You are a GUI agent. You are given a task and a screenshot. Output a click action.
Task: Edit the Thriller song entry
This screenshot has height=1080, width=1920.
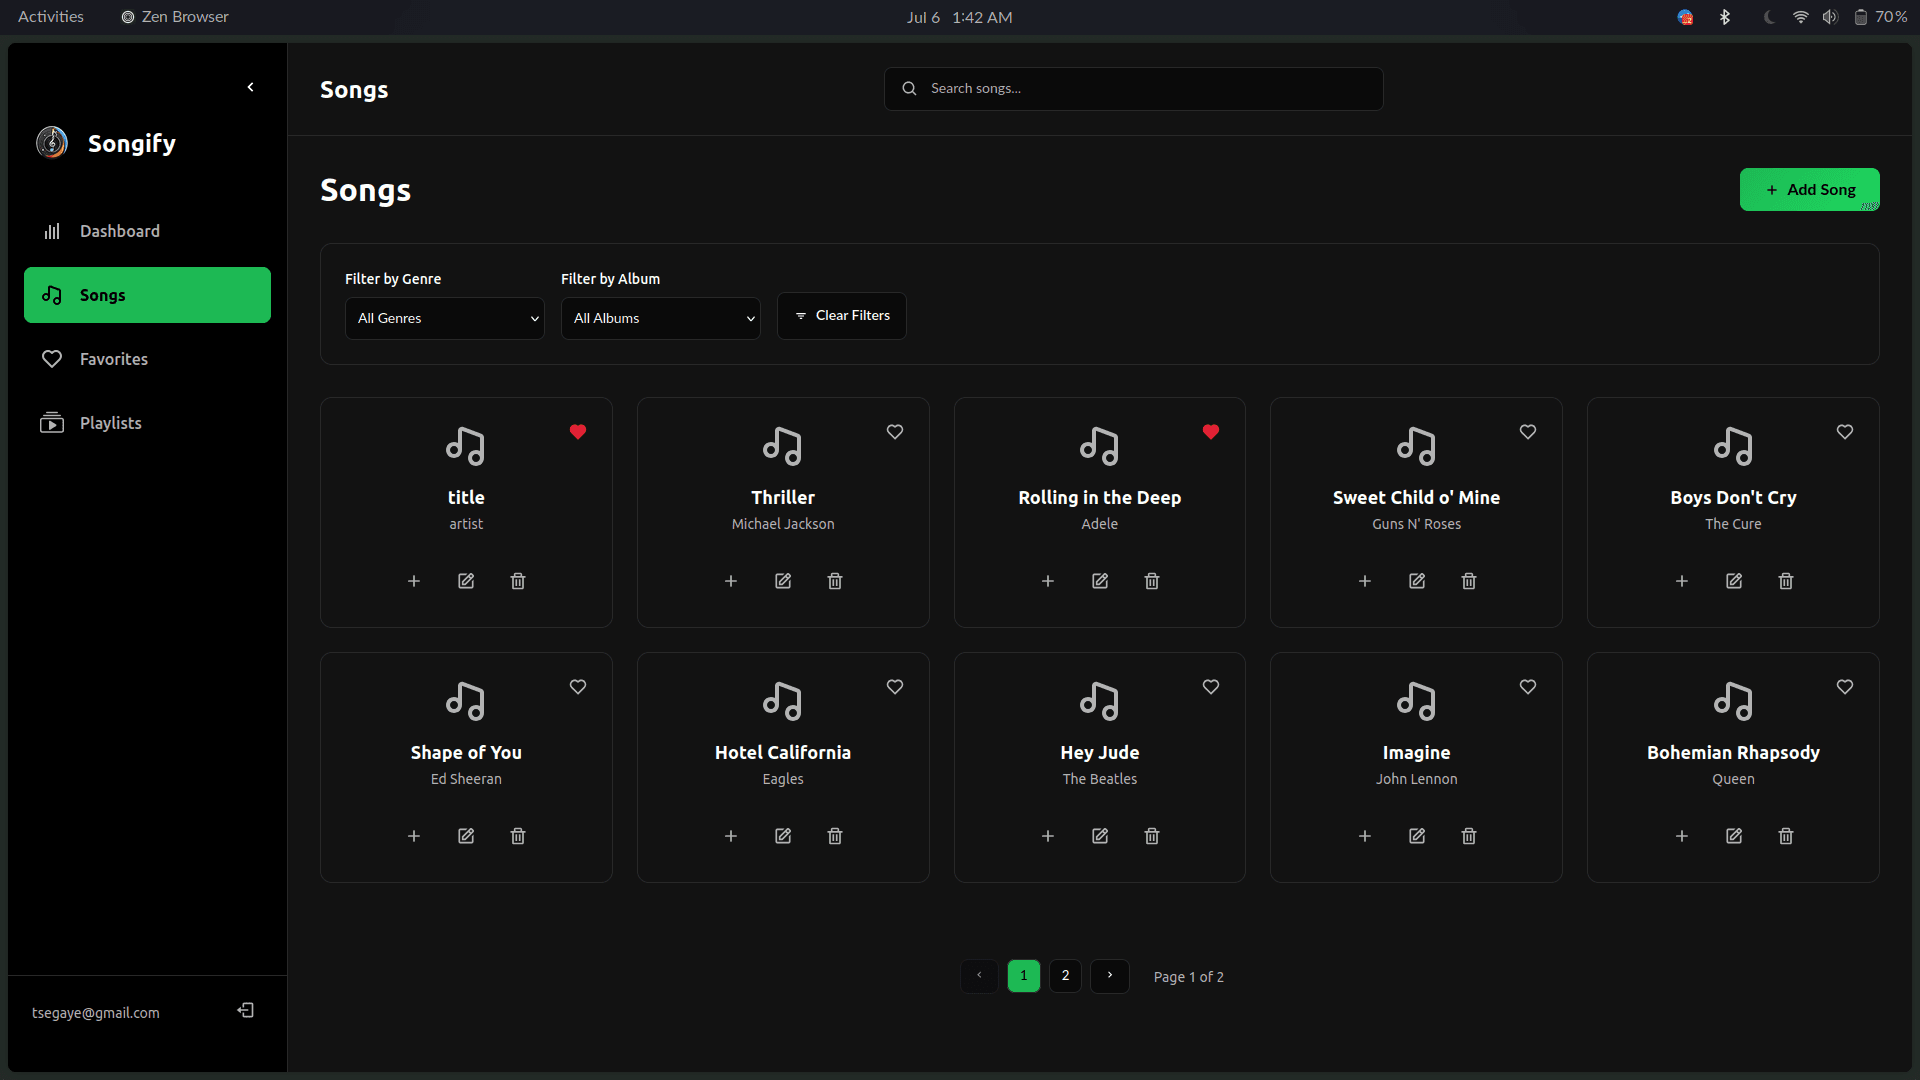tap(783, 581)
